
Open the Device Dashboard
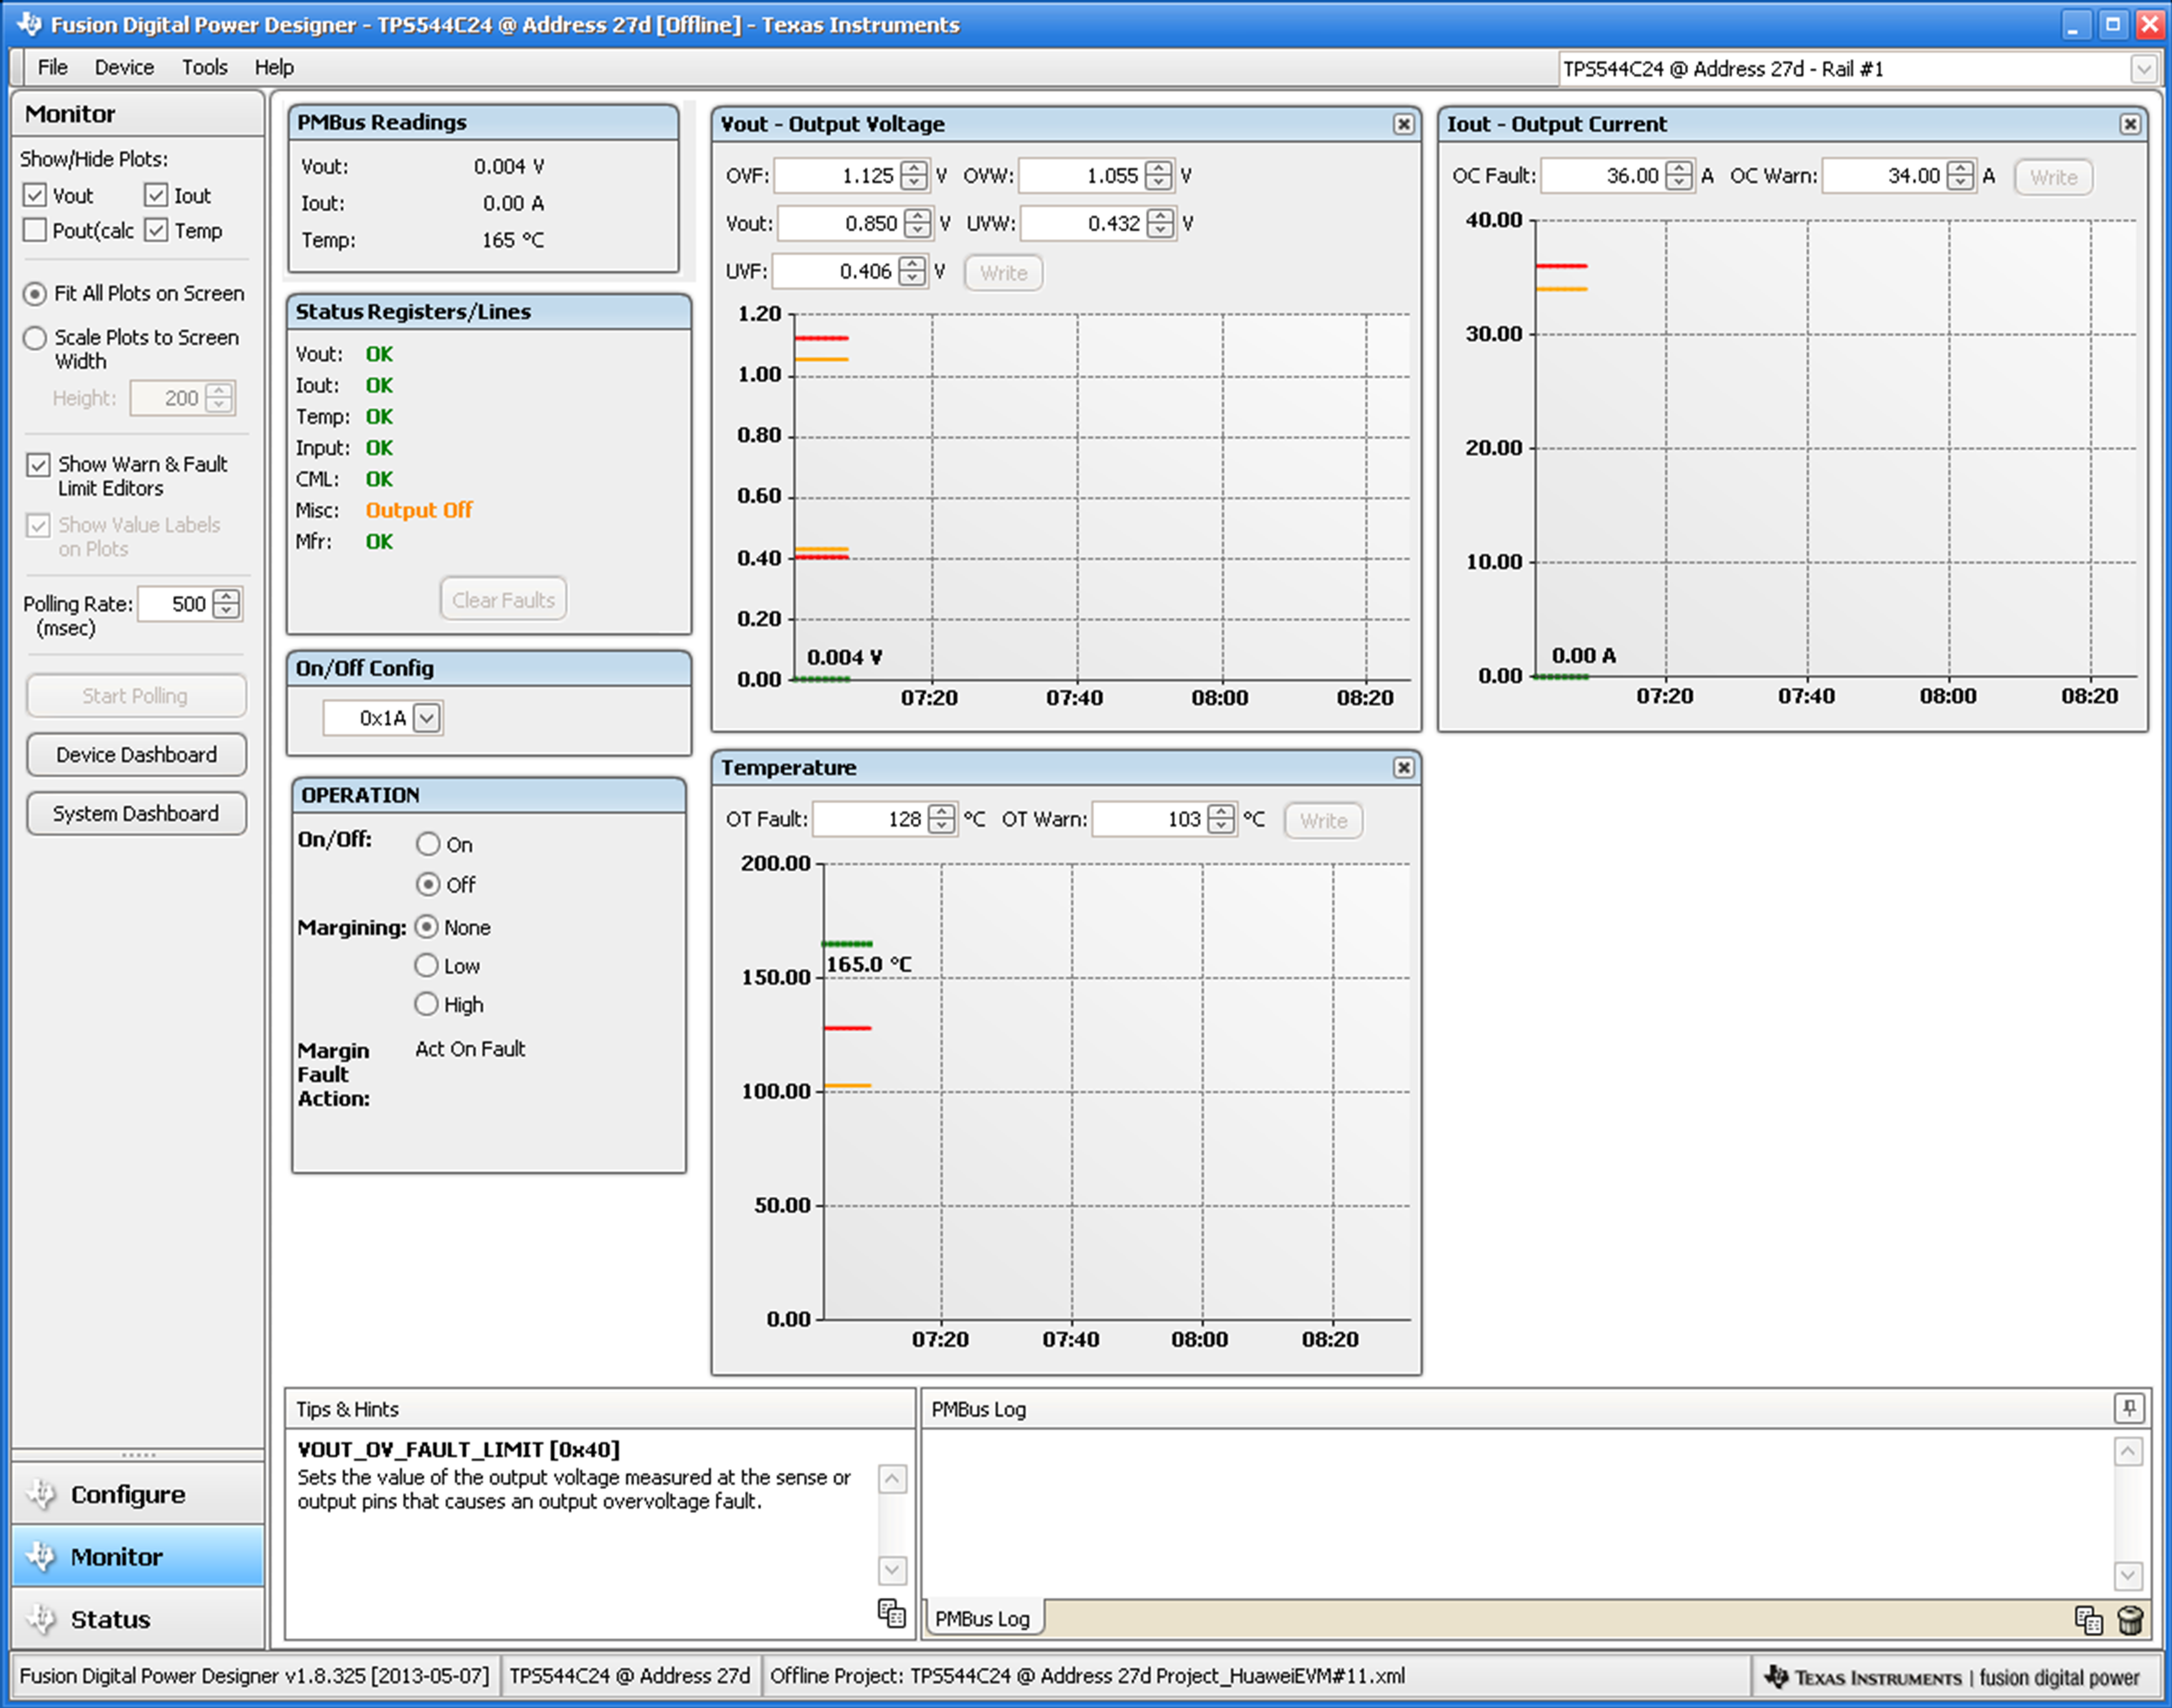[x=136, y=755]
